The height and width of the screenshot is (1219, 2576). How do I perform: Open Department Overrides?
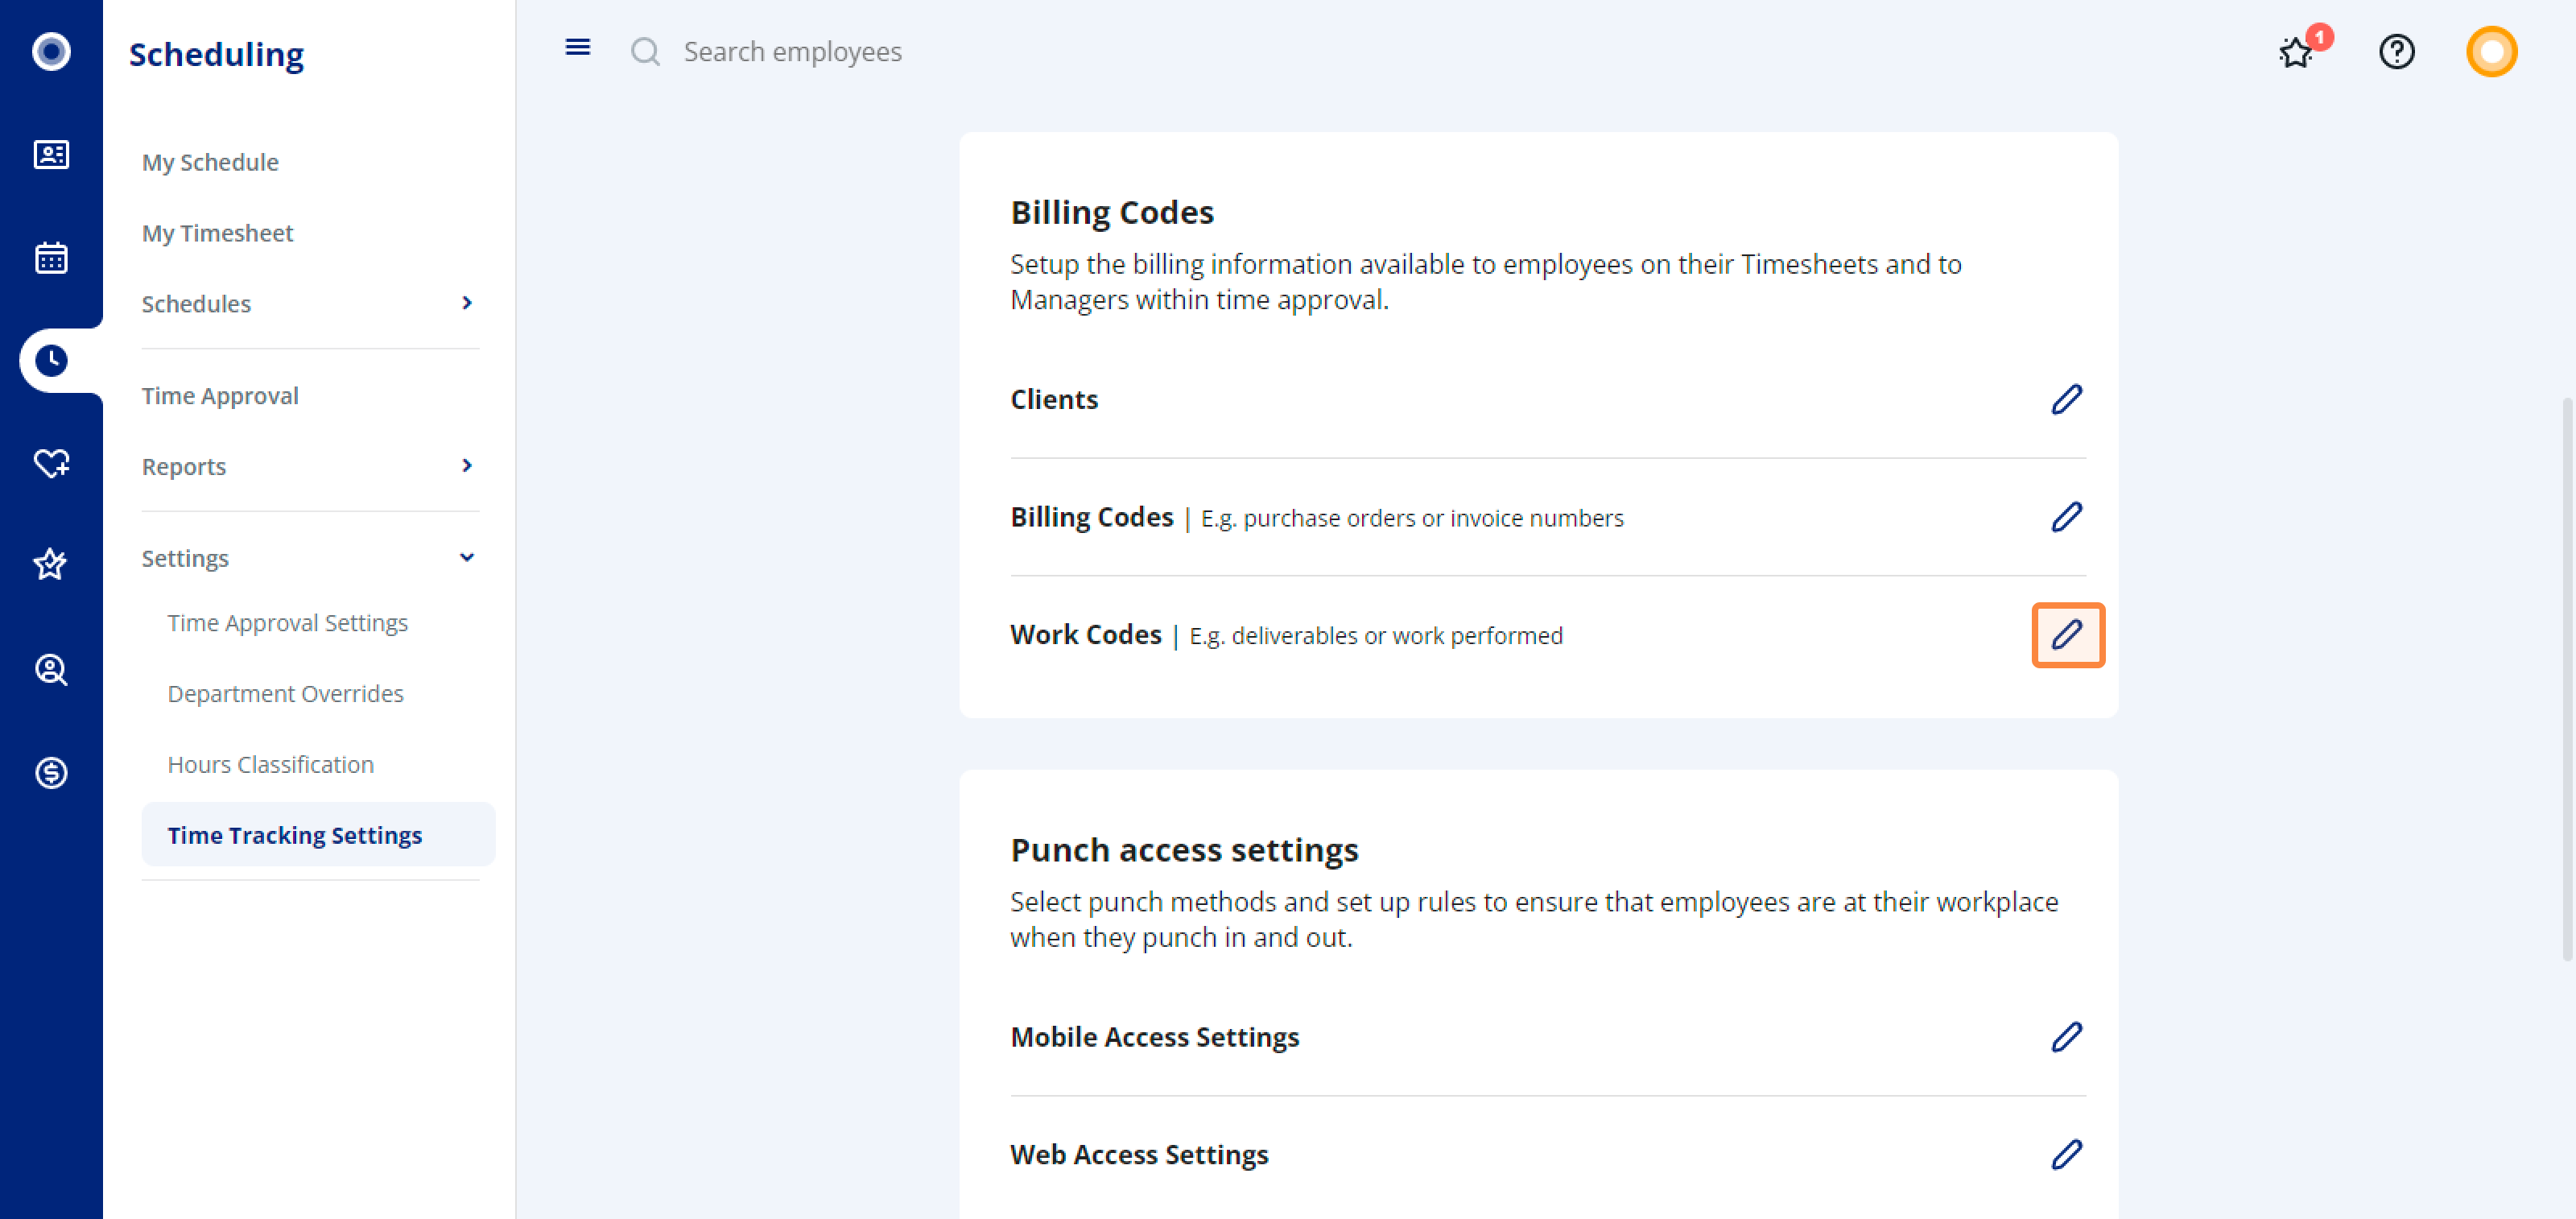[286, 694]
